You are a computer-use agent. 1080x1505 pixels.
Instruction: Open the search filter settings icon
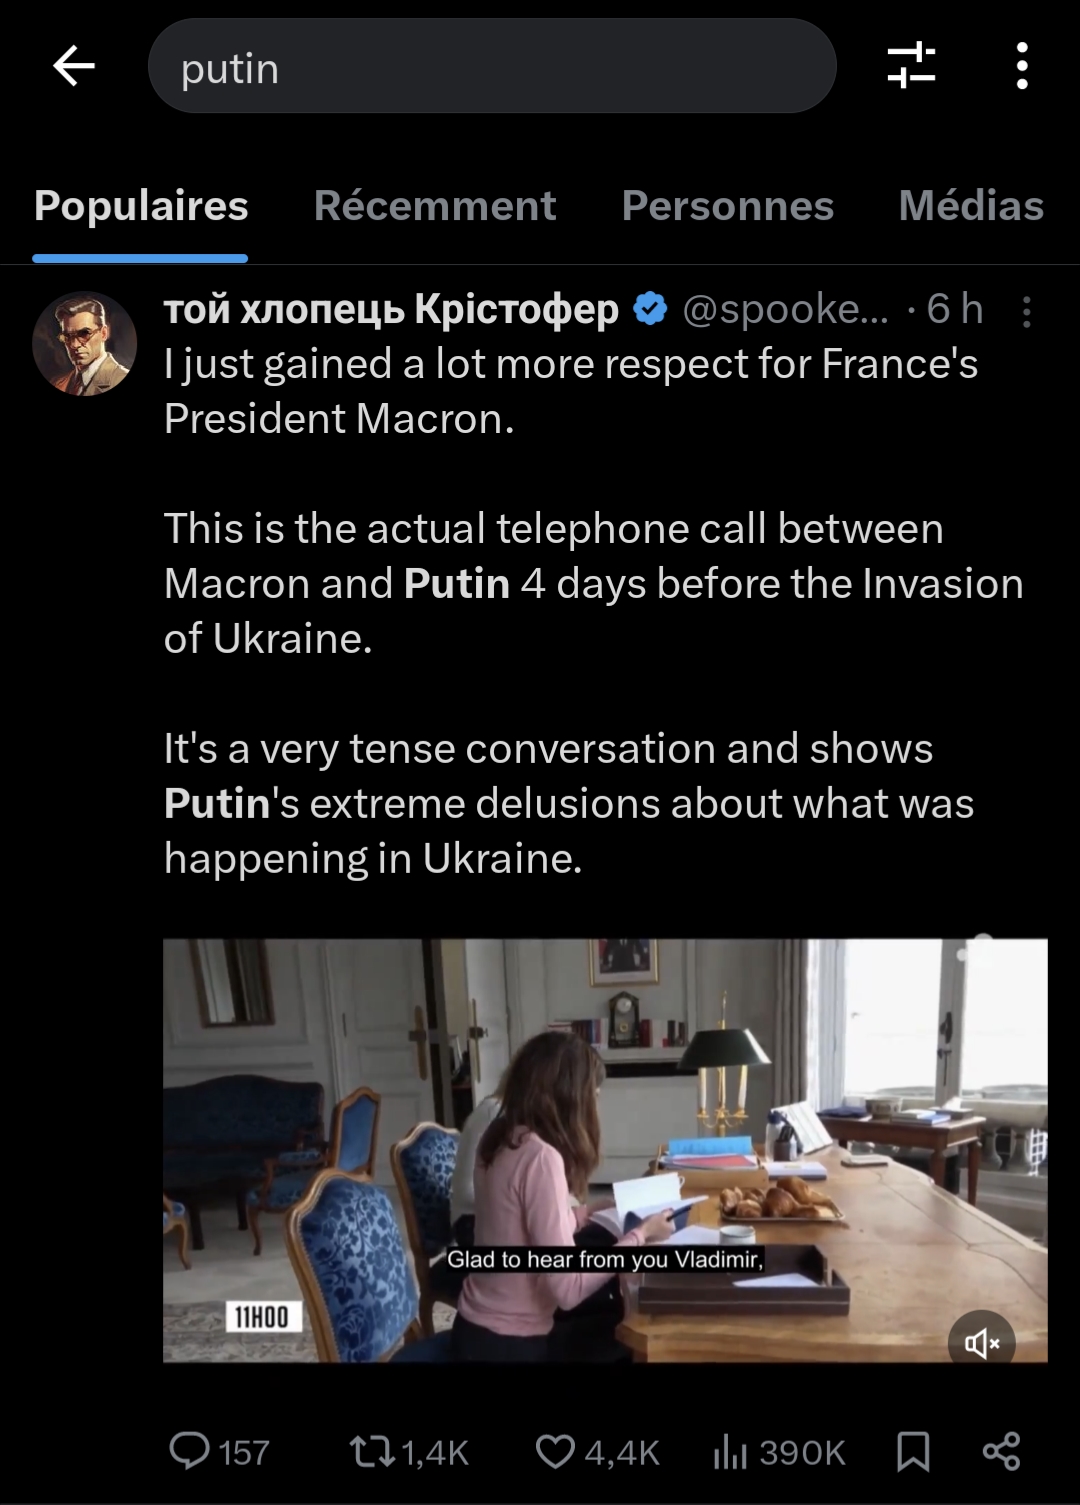point(911,66)
